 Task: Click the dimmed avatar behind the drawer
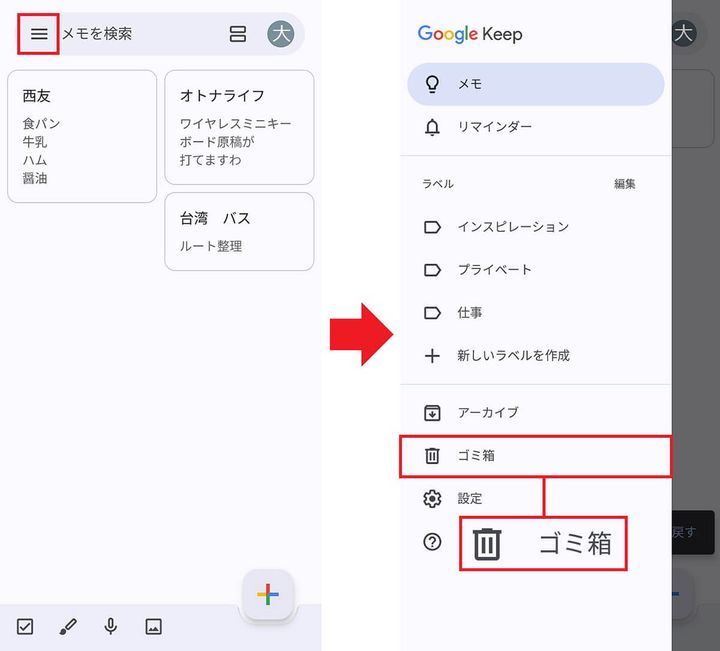[x=684, y=34]
